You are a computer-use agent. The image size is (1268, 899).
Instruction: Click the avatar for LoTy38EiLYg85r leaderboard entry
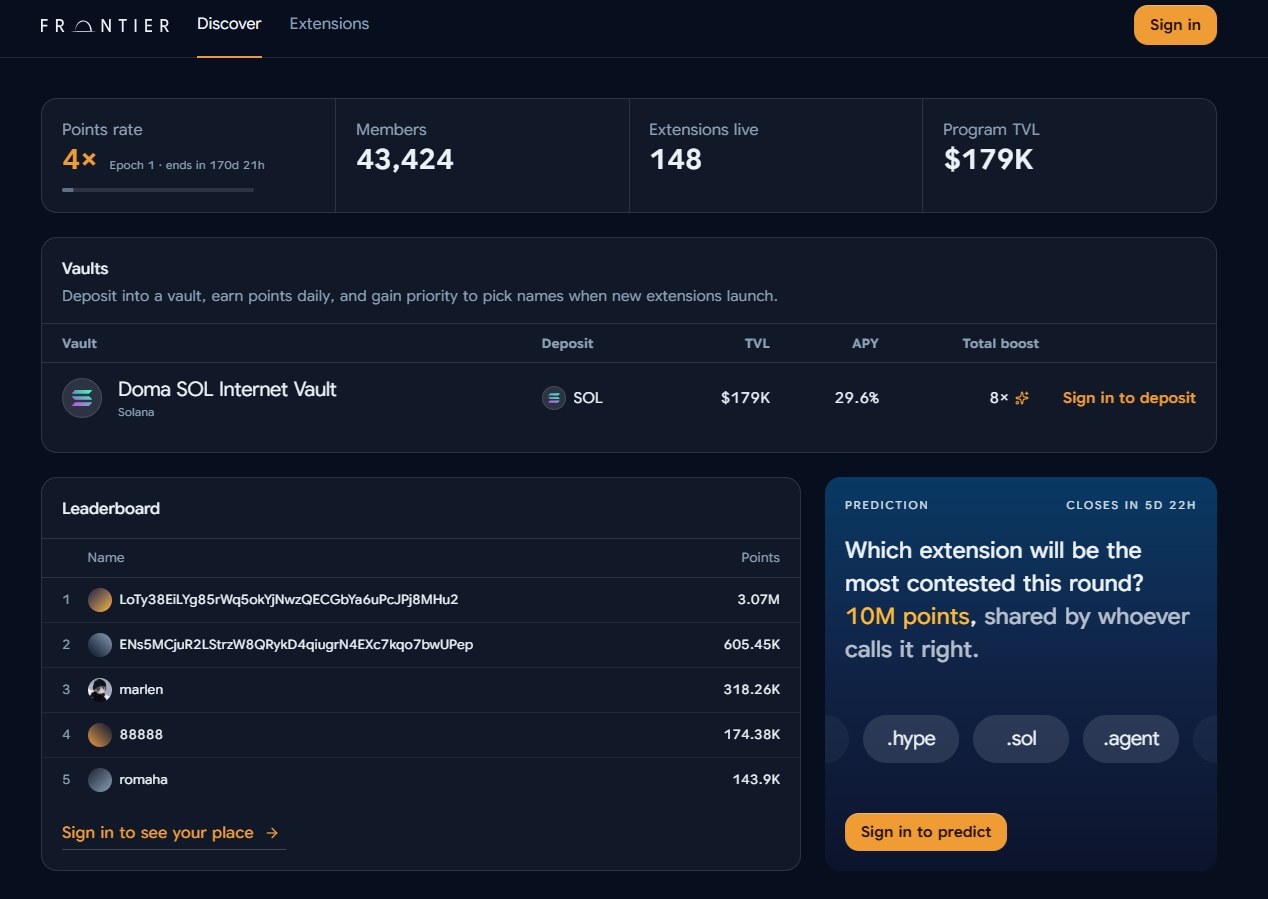100,600
